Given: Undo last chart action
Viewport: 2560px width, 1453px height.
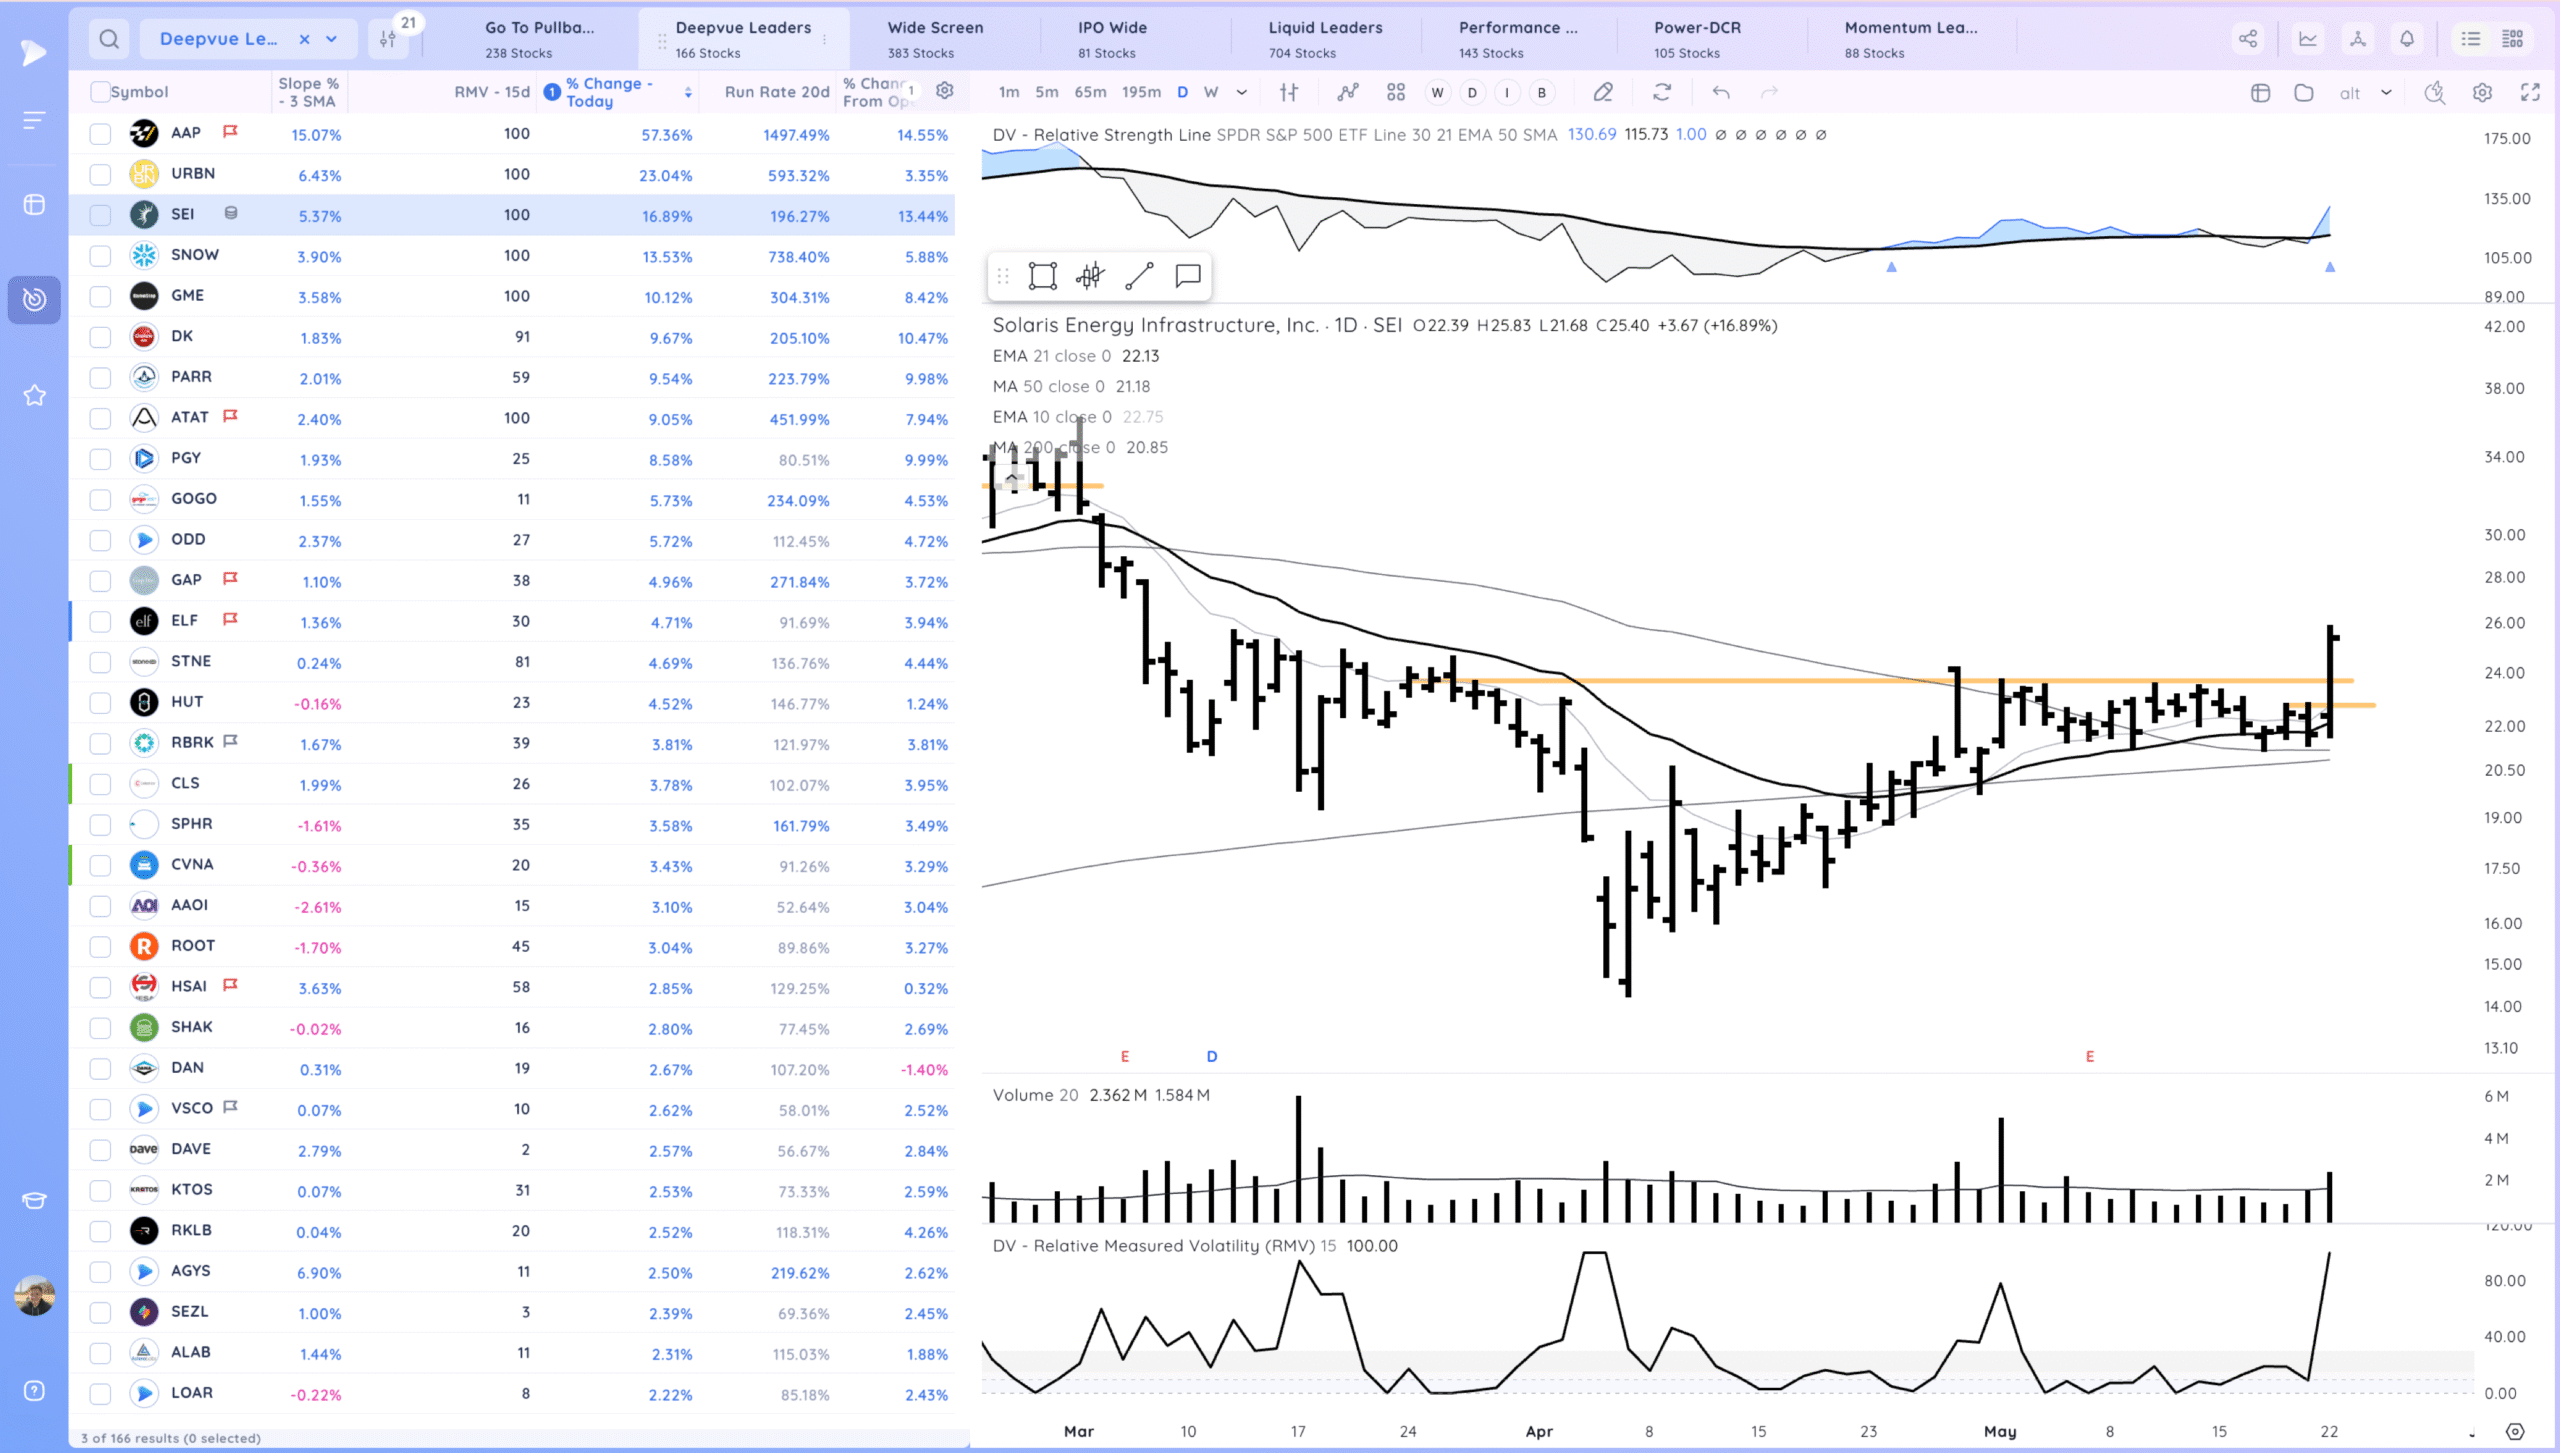Looking at the screenshot, I should coord(1721,92).
